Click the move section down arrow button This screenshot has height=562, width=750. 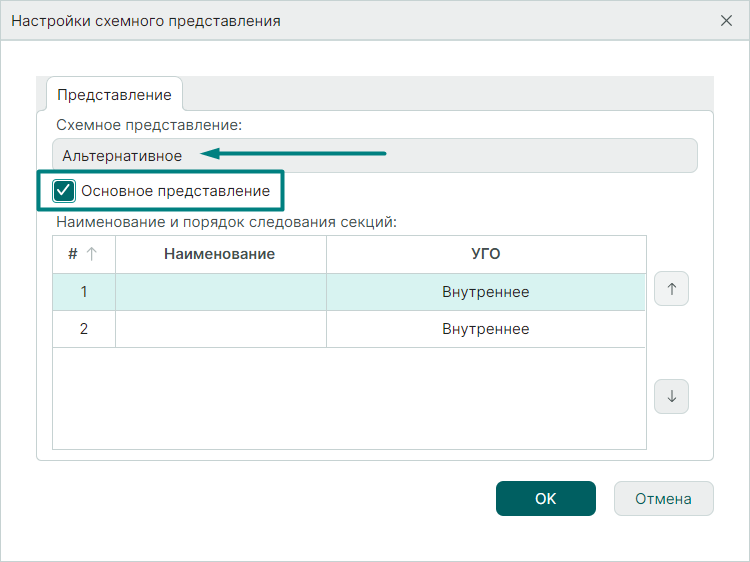point(671,396)
